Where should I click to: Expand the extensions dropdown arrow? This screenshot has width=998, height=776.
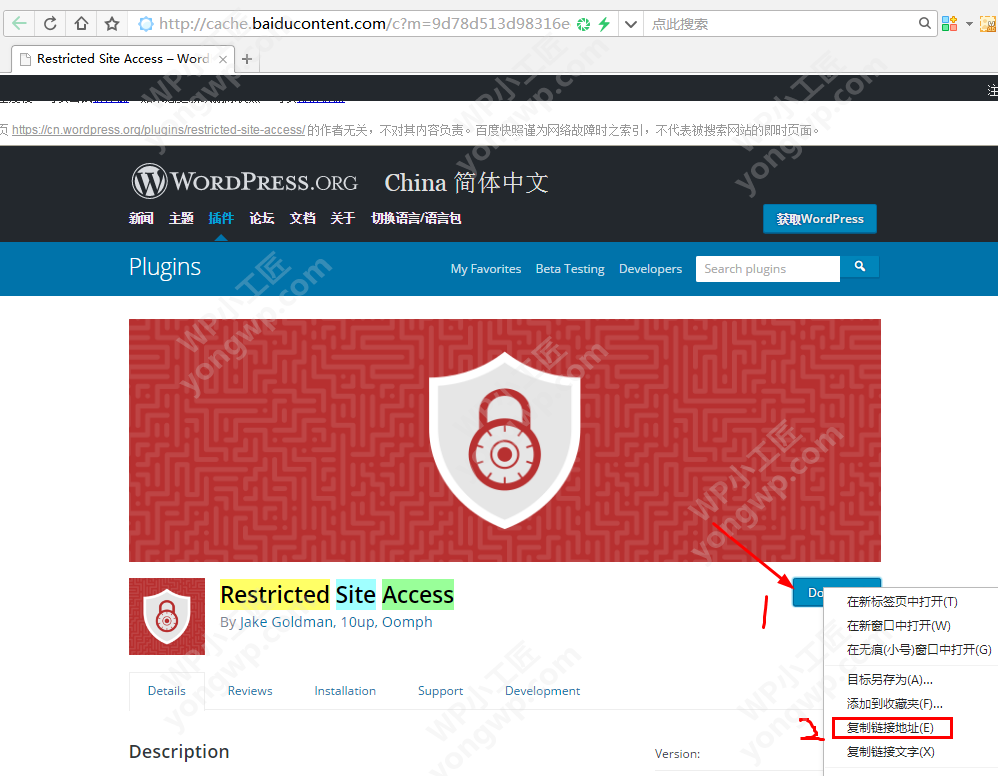click(969, 24)
